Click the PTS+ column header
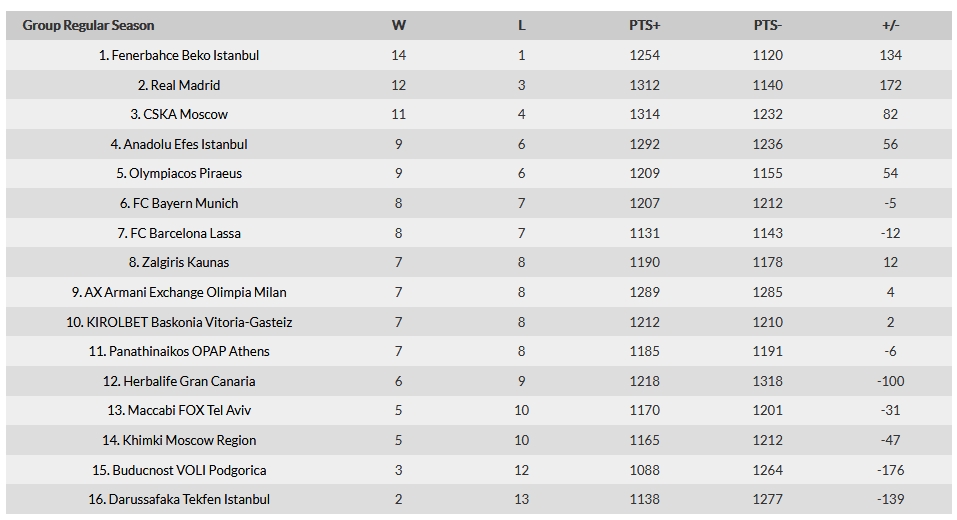Viewport: 957px width, 520px height. [x=644, y=26]
